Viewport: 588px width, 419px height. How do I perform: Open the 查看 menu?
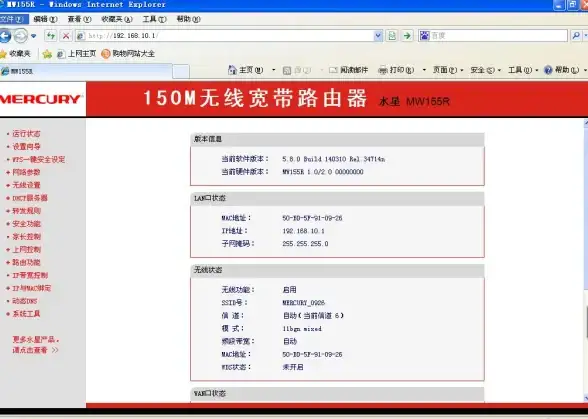pos(80,19)
